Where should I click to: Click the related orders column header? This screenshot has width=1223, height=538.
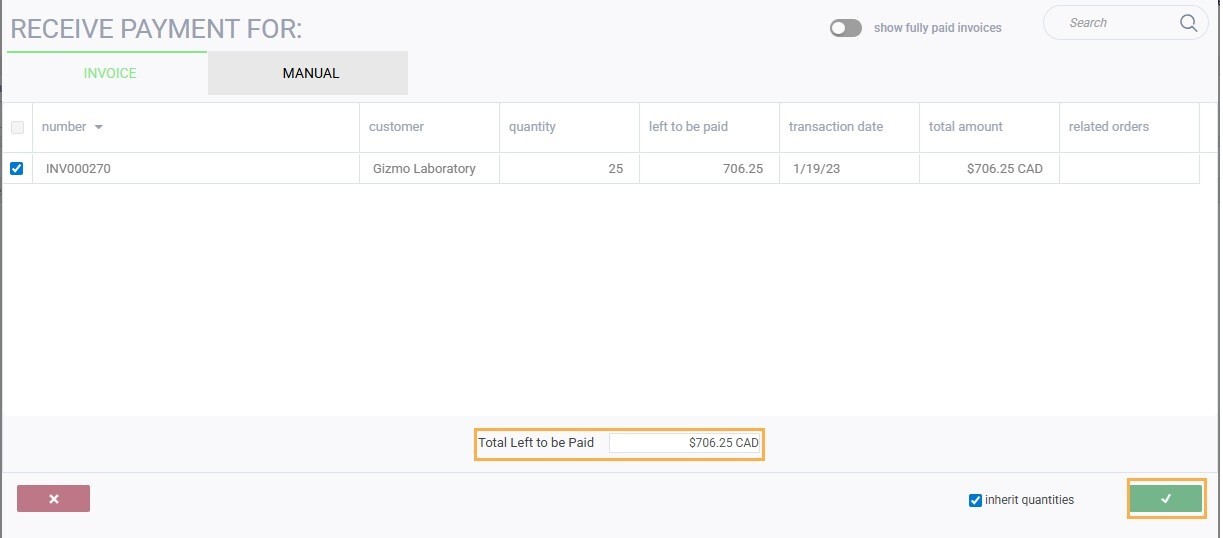pyautogui.click(x=1108, y=127)
